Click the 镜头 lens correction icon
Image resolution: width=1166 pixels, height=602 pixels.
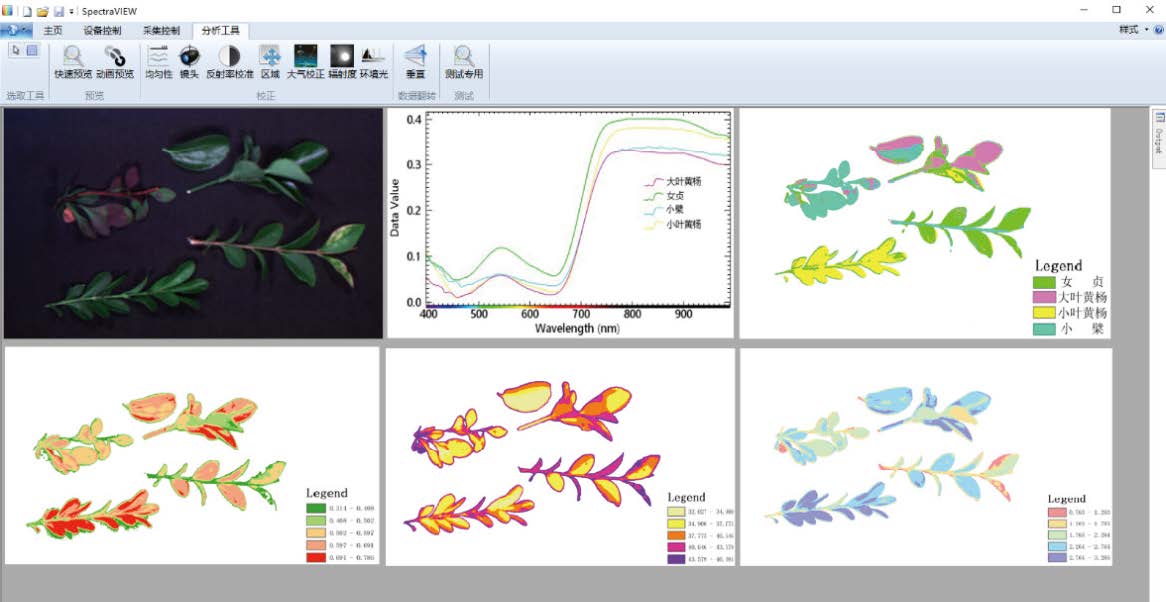[x=189, y=58]
